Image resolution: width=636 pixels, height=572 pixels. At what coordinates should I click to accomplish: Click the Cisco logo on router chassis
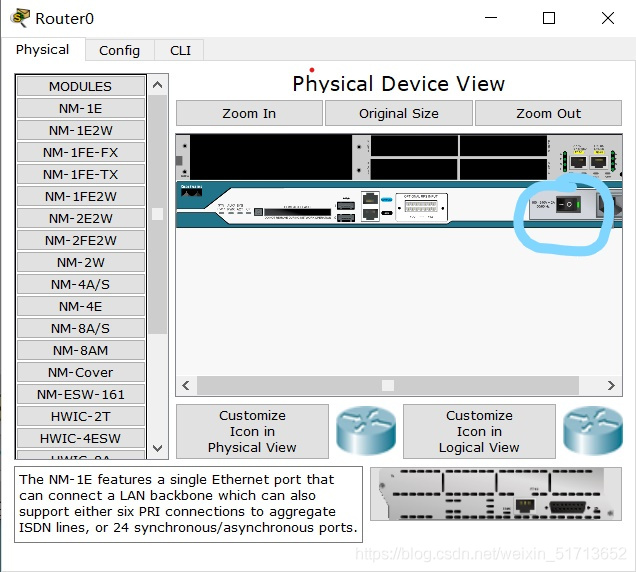point(191,191)
